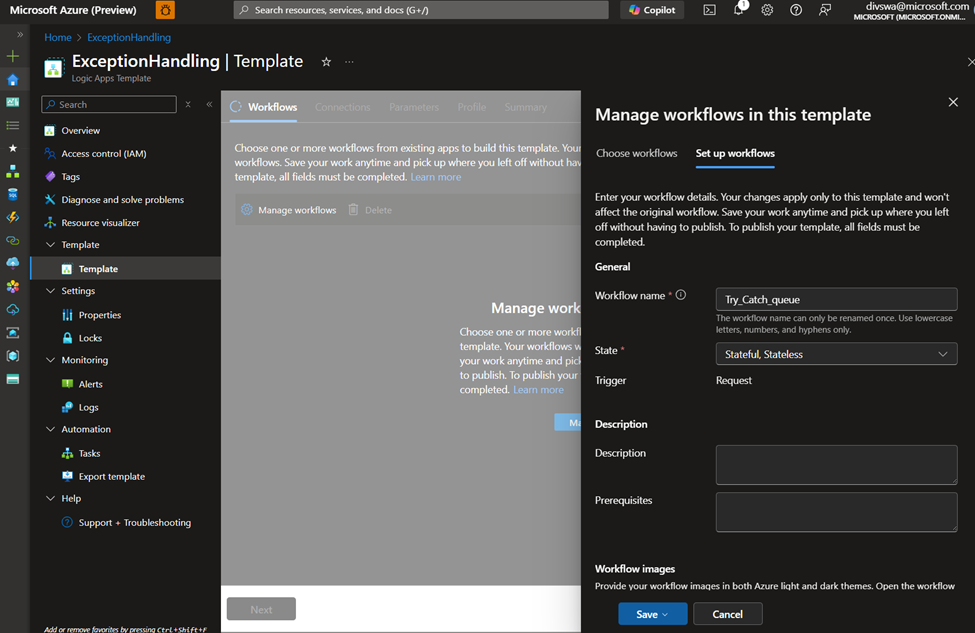Open Overview in resource menu
This screenshot has height=633, width=975.
point(80,131)
